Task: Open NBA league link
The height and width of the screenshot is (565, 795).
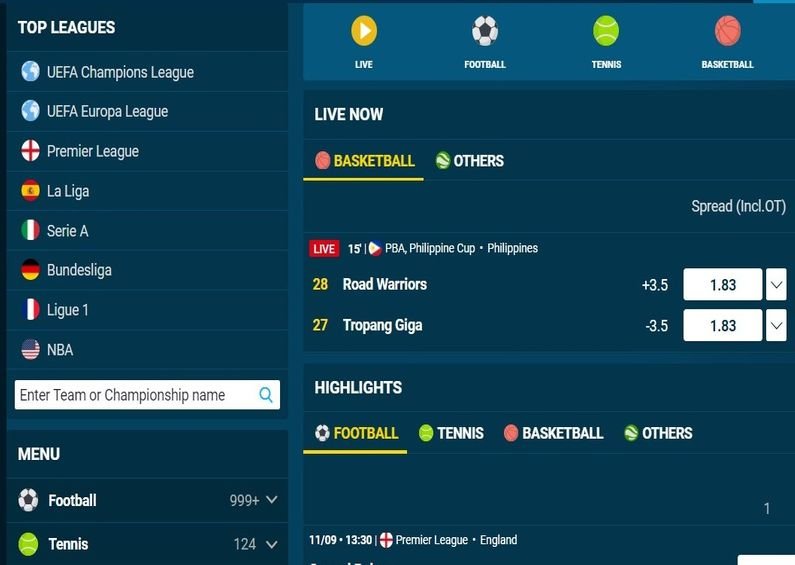Action: 60,350
